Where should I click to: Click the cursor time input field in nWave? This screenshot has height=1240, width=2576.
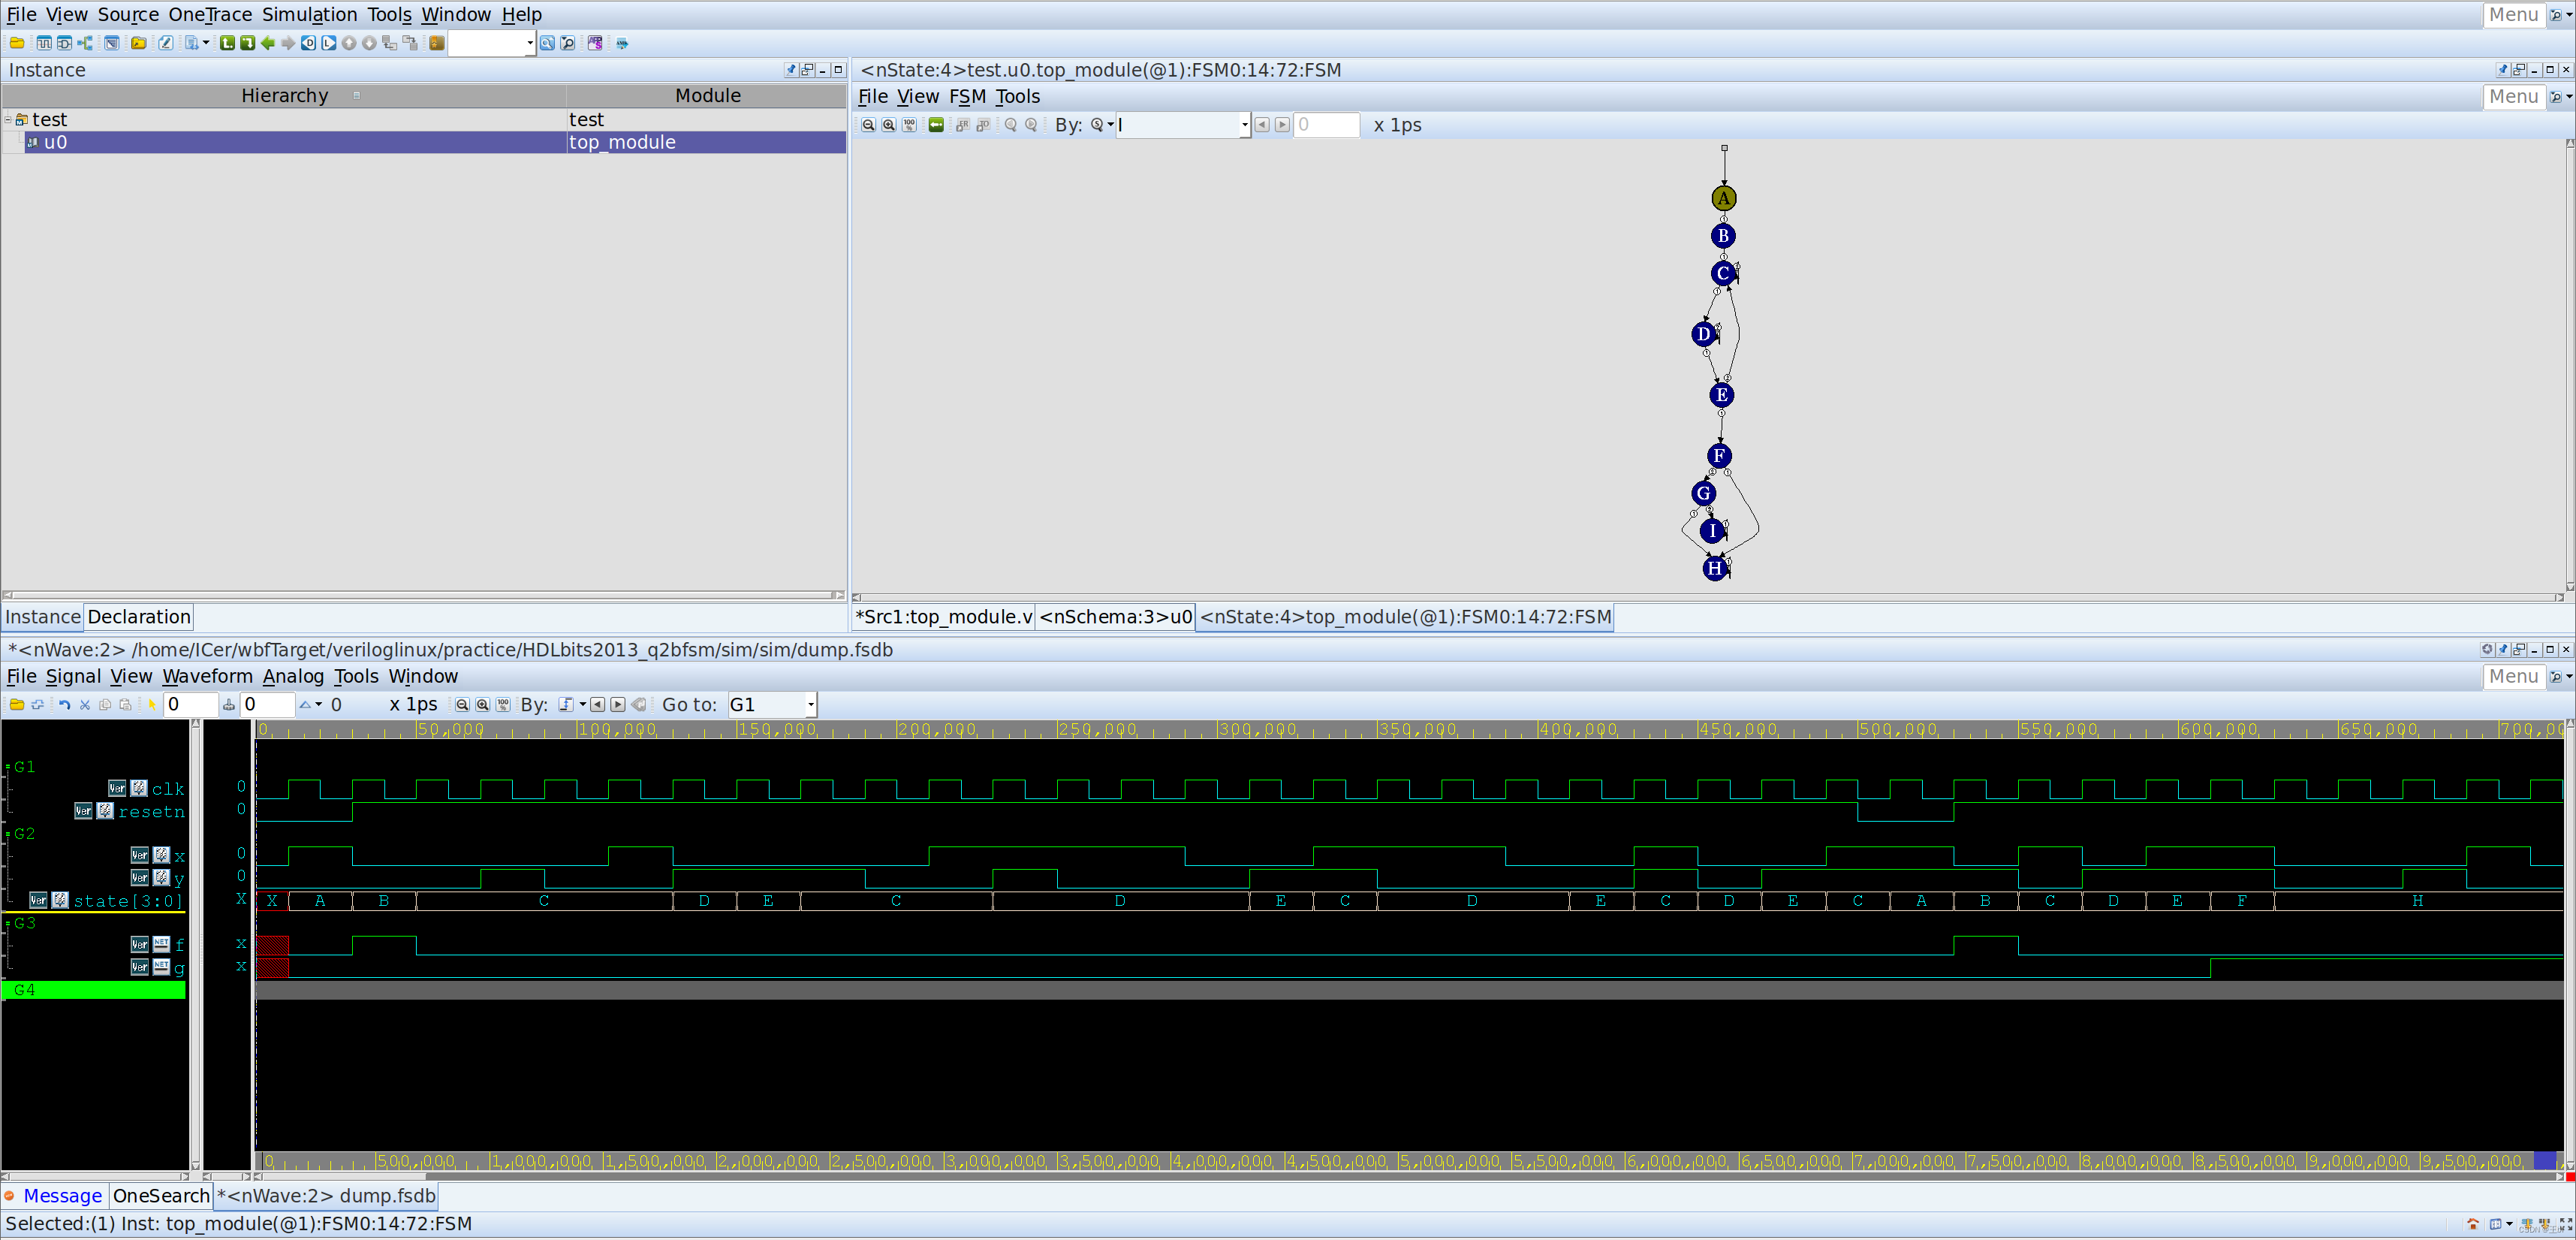190,705
